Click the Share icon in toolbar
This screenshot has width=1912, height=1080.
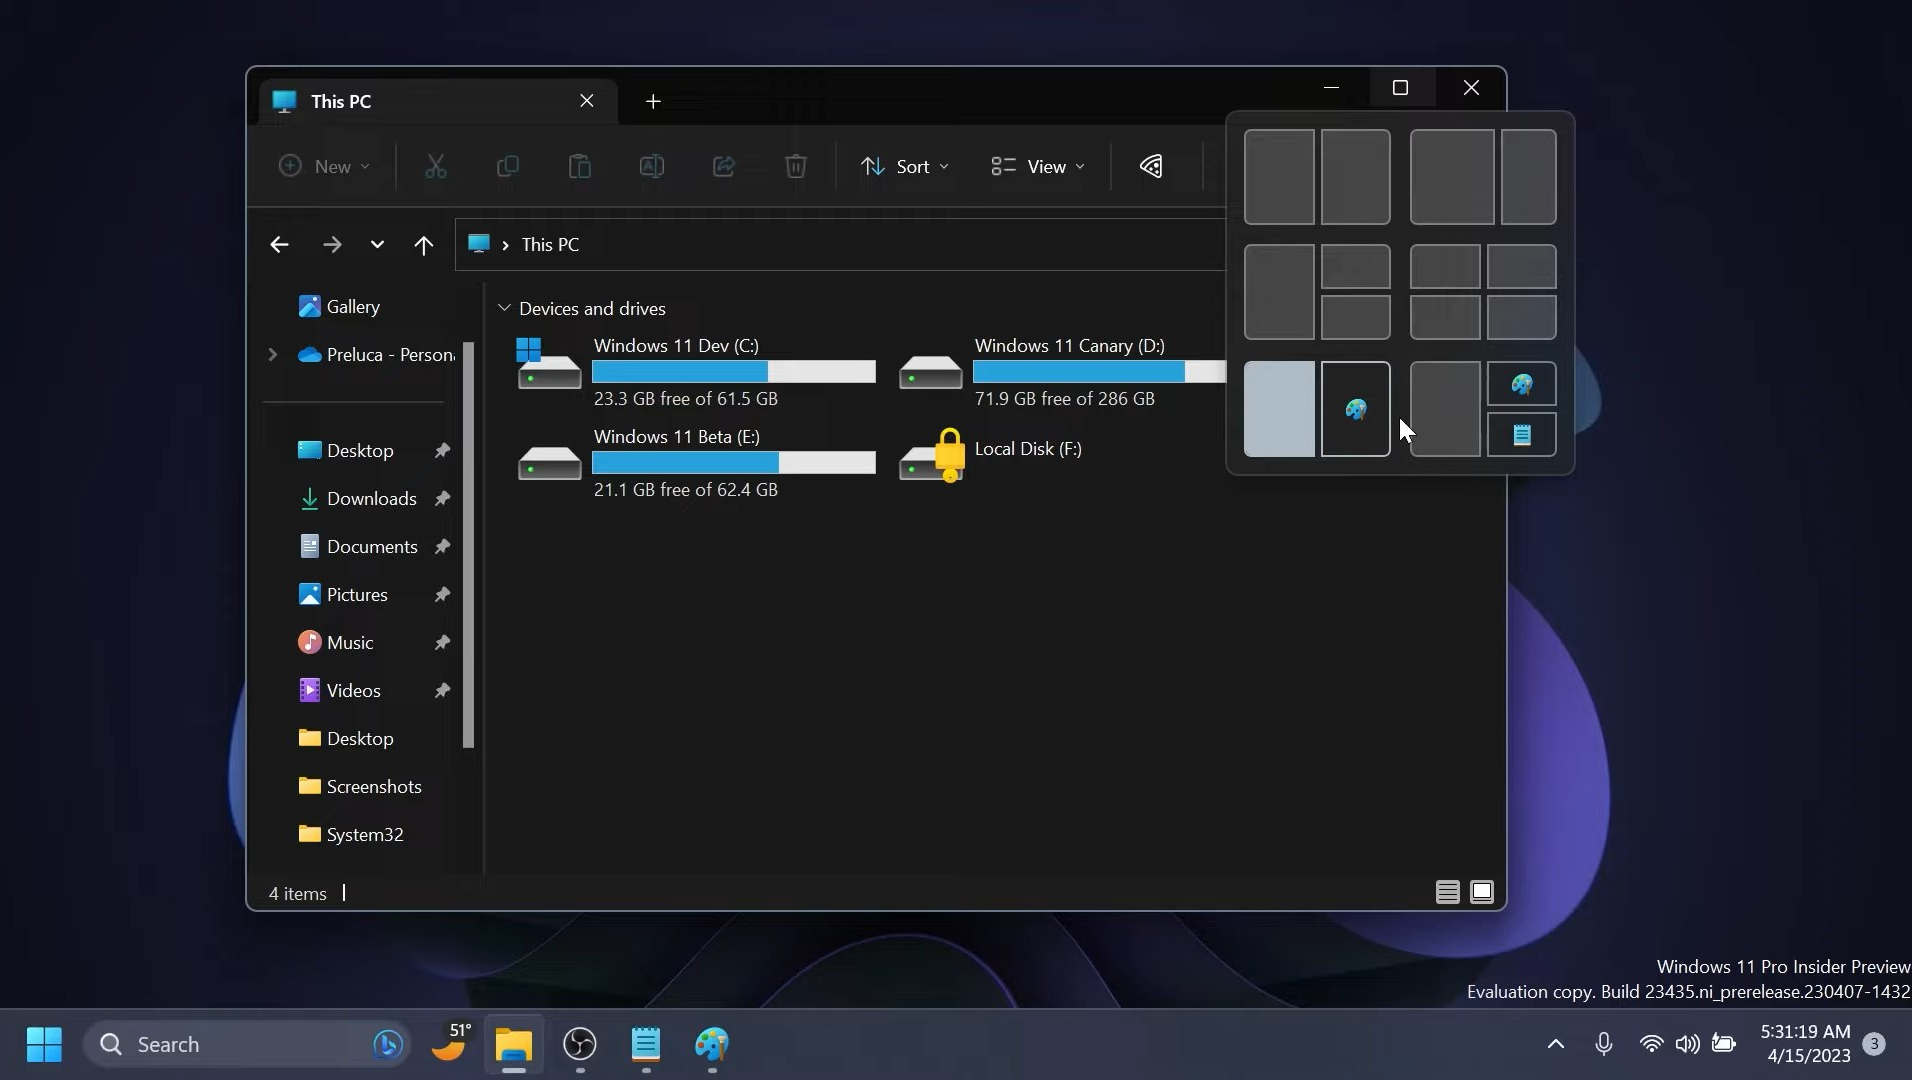coord(724,166)
